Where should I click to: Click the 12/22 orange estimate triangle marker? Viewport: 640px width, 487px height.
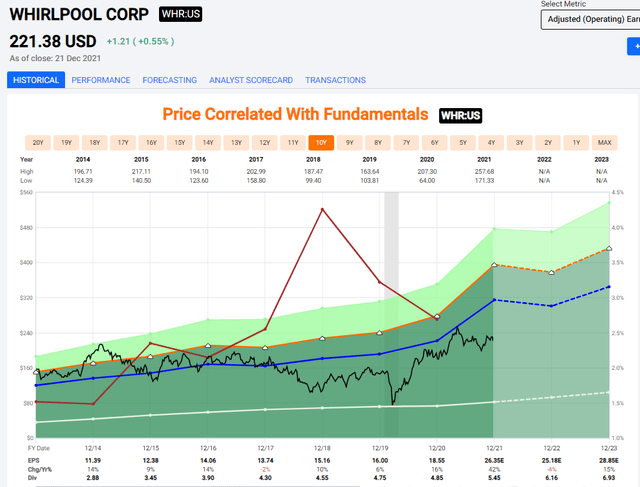(551, 272)
